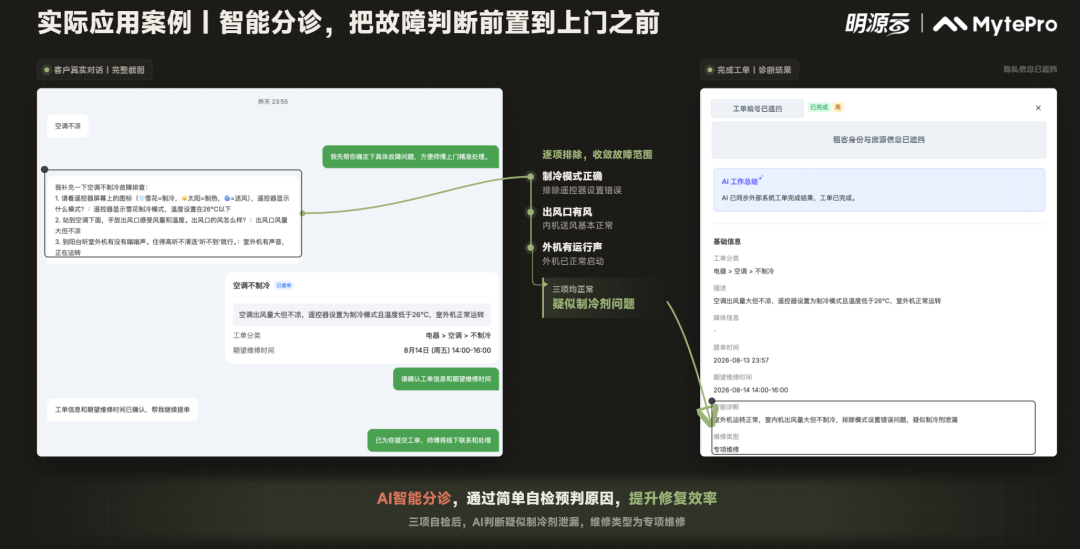Select the 制冷模式正确 timeline node
1080x549 pixels.
tap(530, 177)
